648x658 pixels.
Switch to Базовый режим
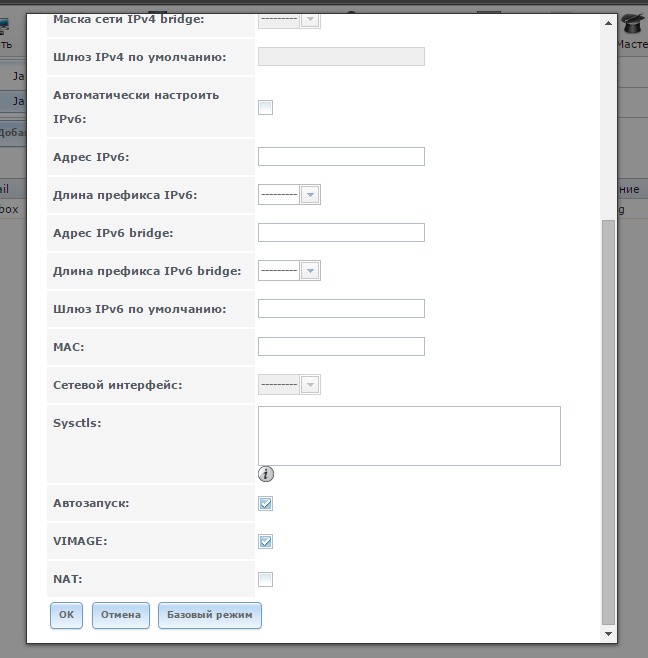coord(210,615)
